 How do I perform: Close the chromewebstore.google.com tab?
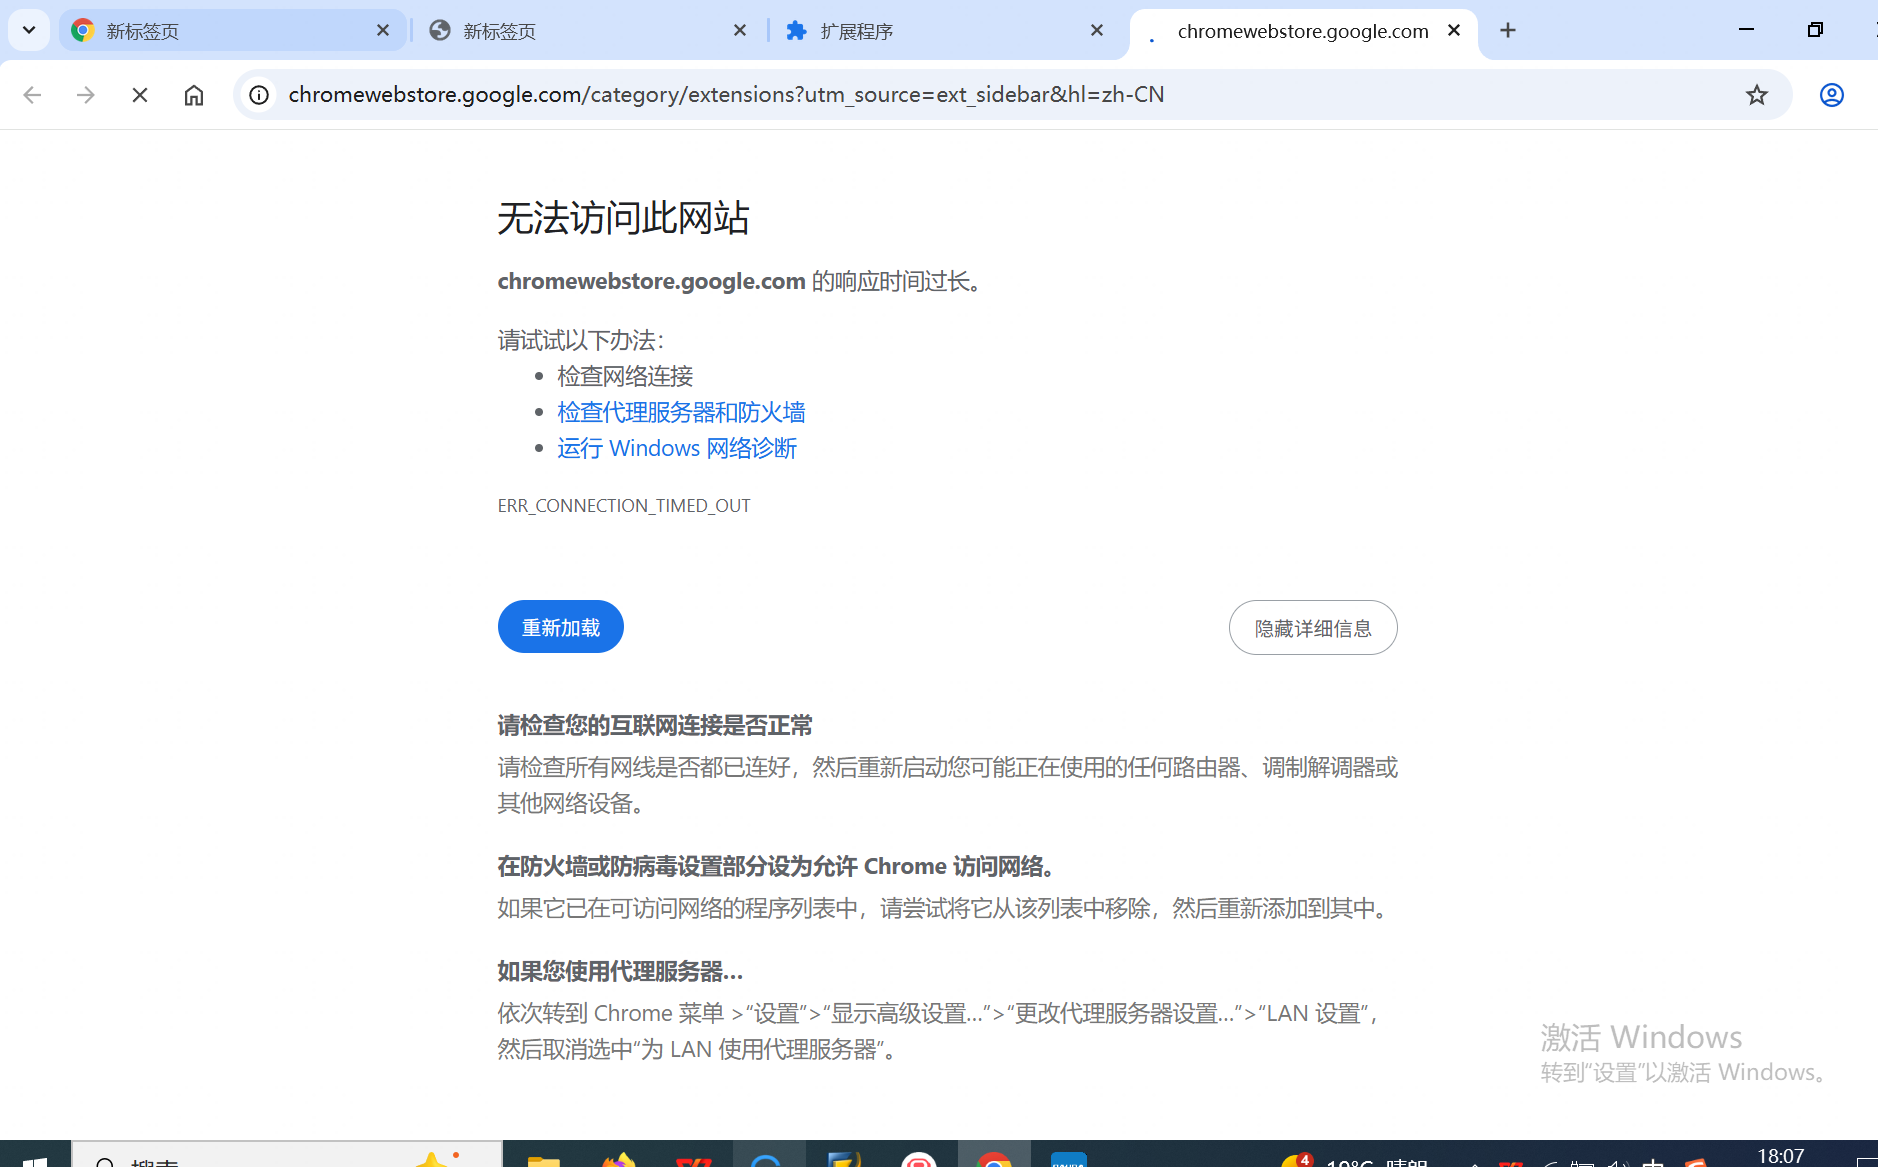tap(1454, 31)
